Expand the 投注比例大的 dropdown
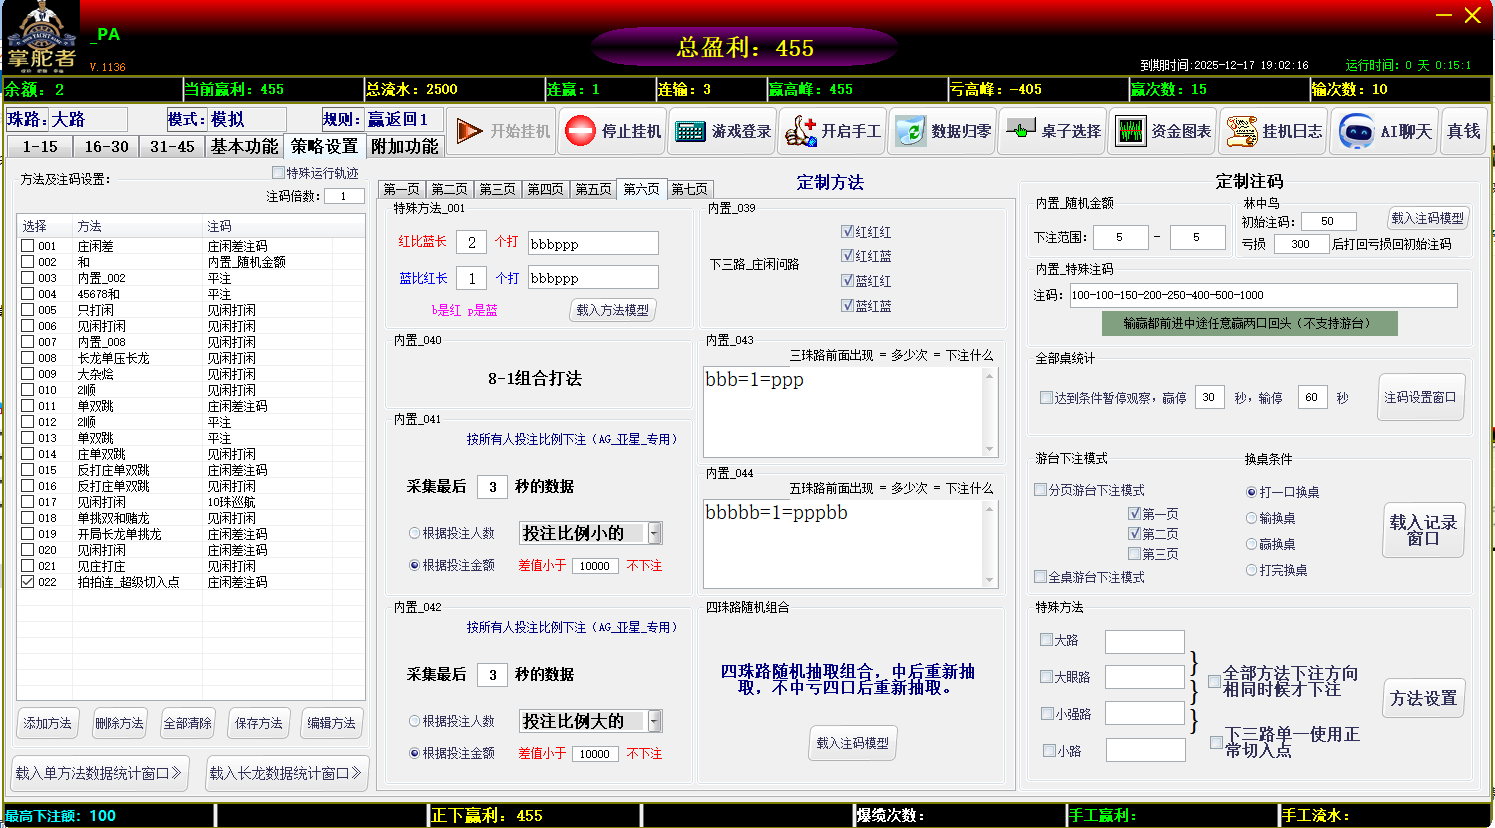 655,721
